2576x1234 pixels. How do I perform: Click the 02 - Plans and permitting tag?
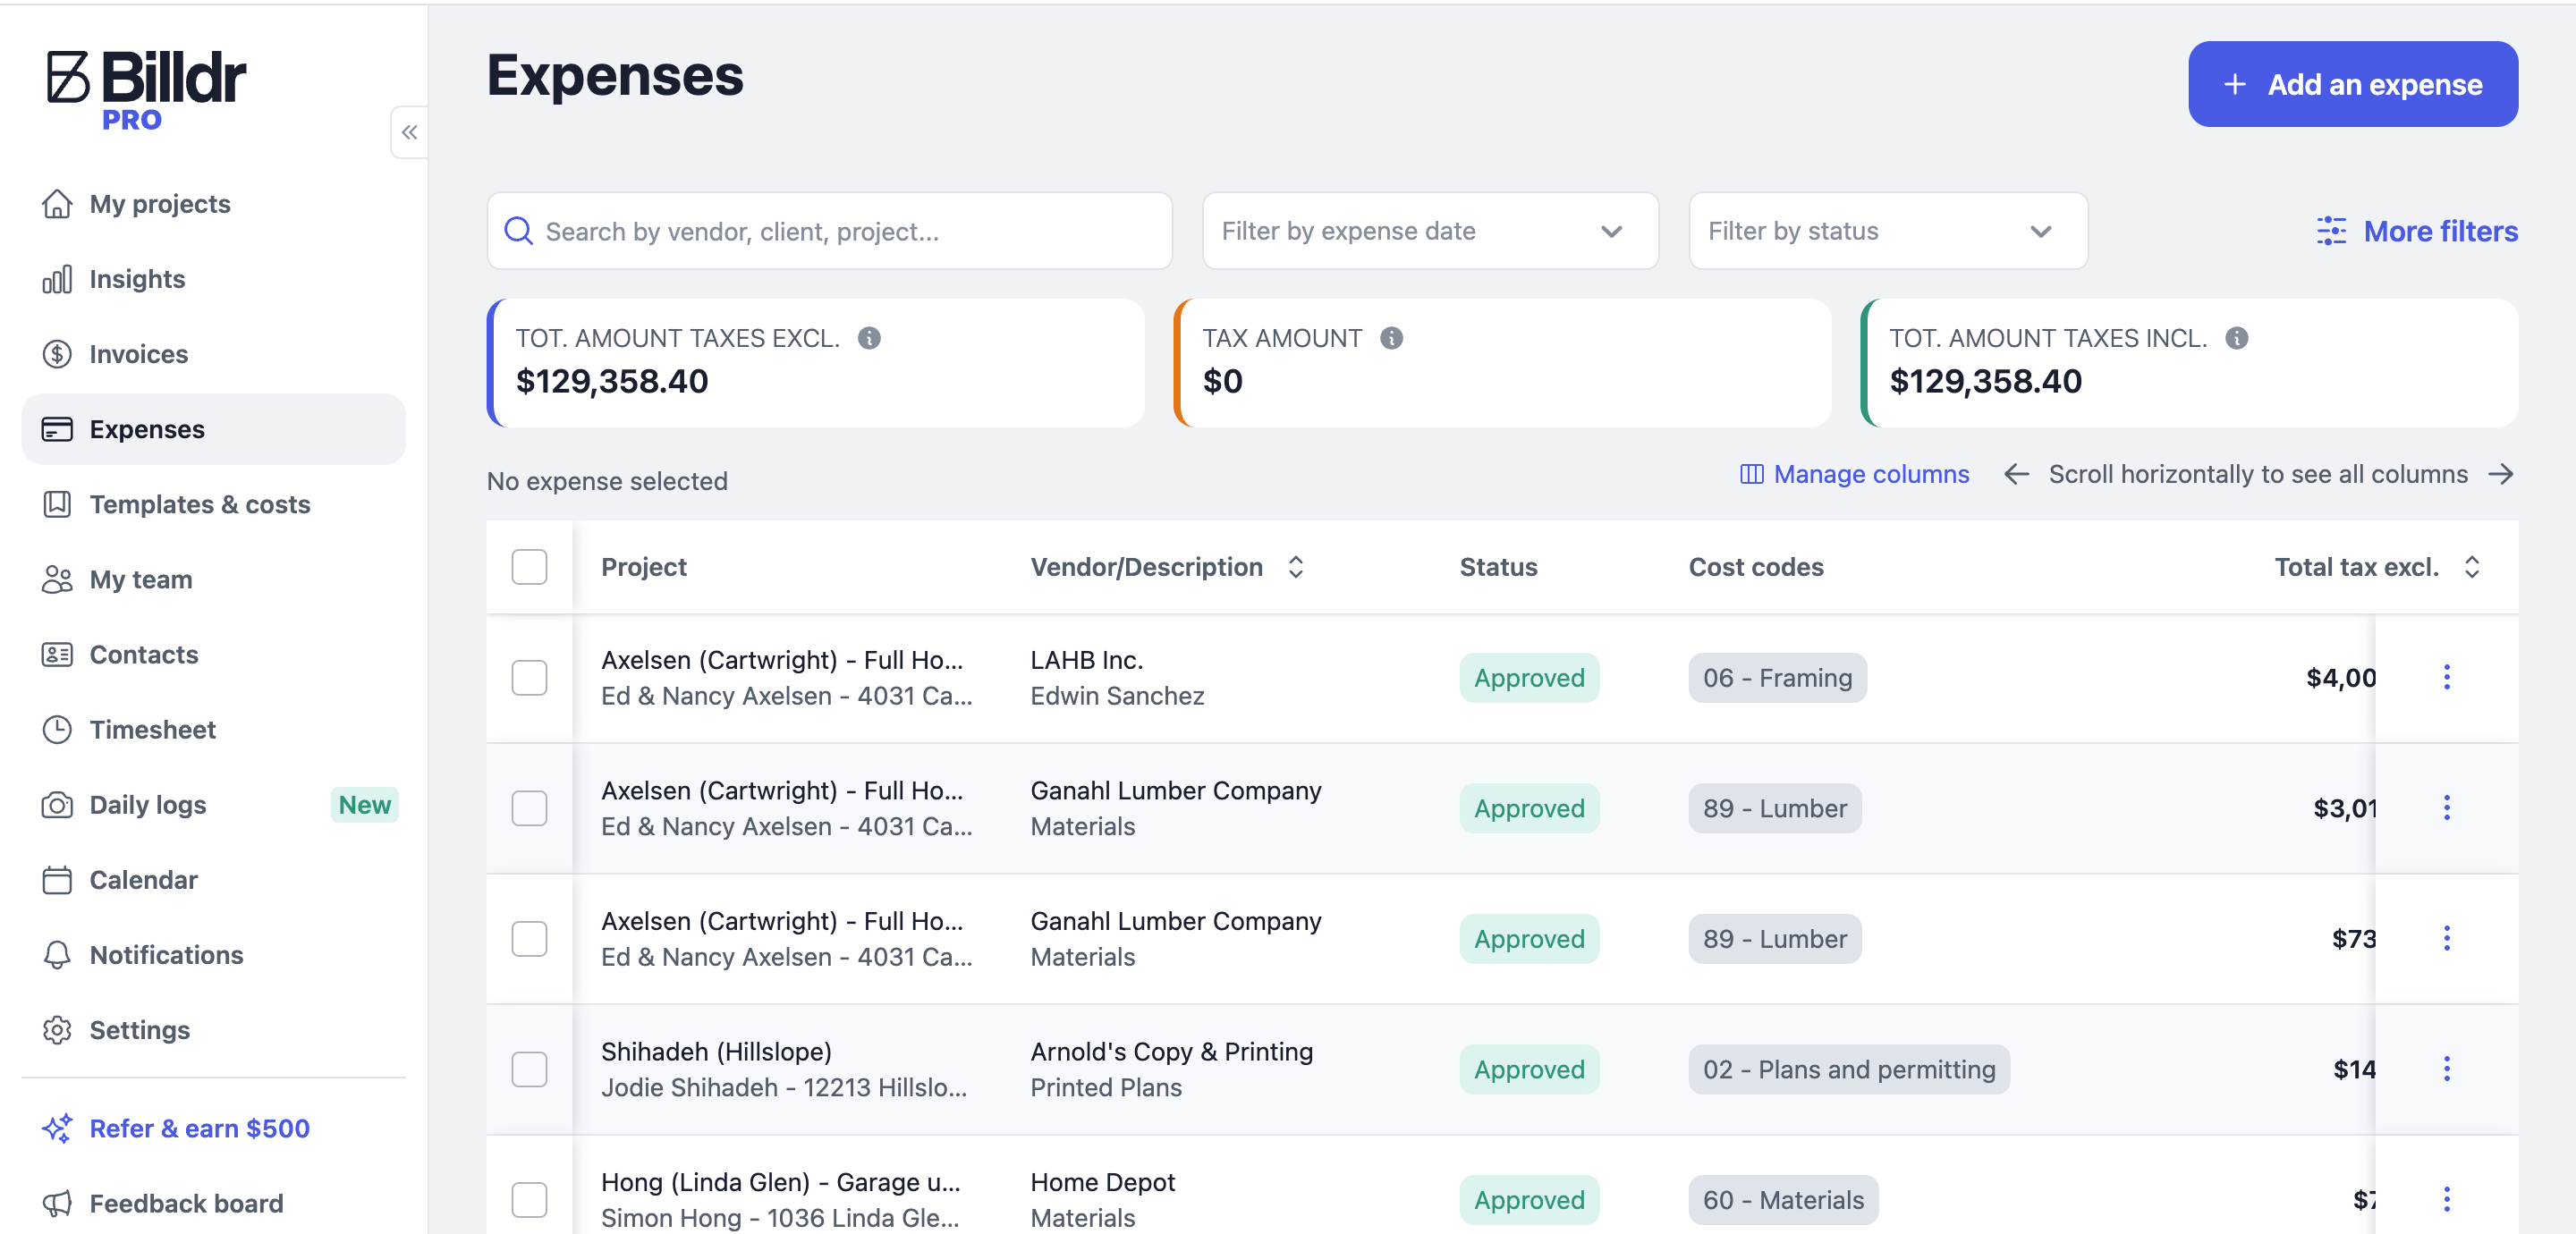(1848, 1069)
